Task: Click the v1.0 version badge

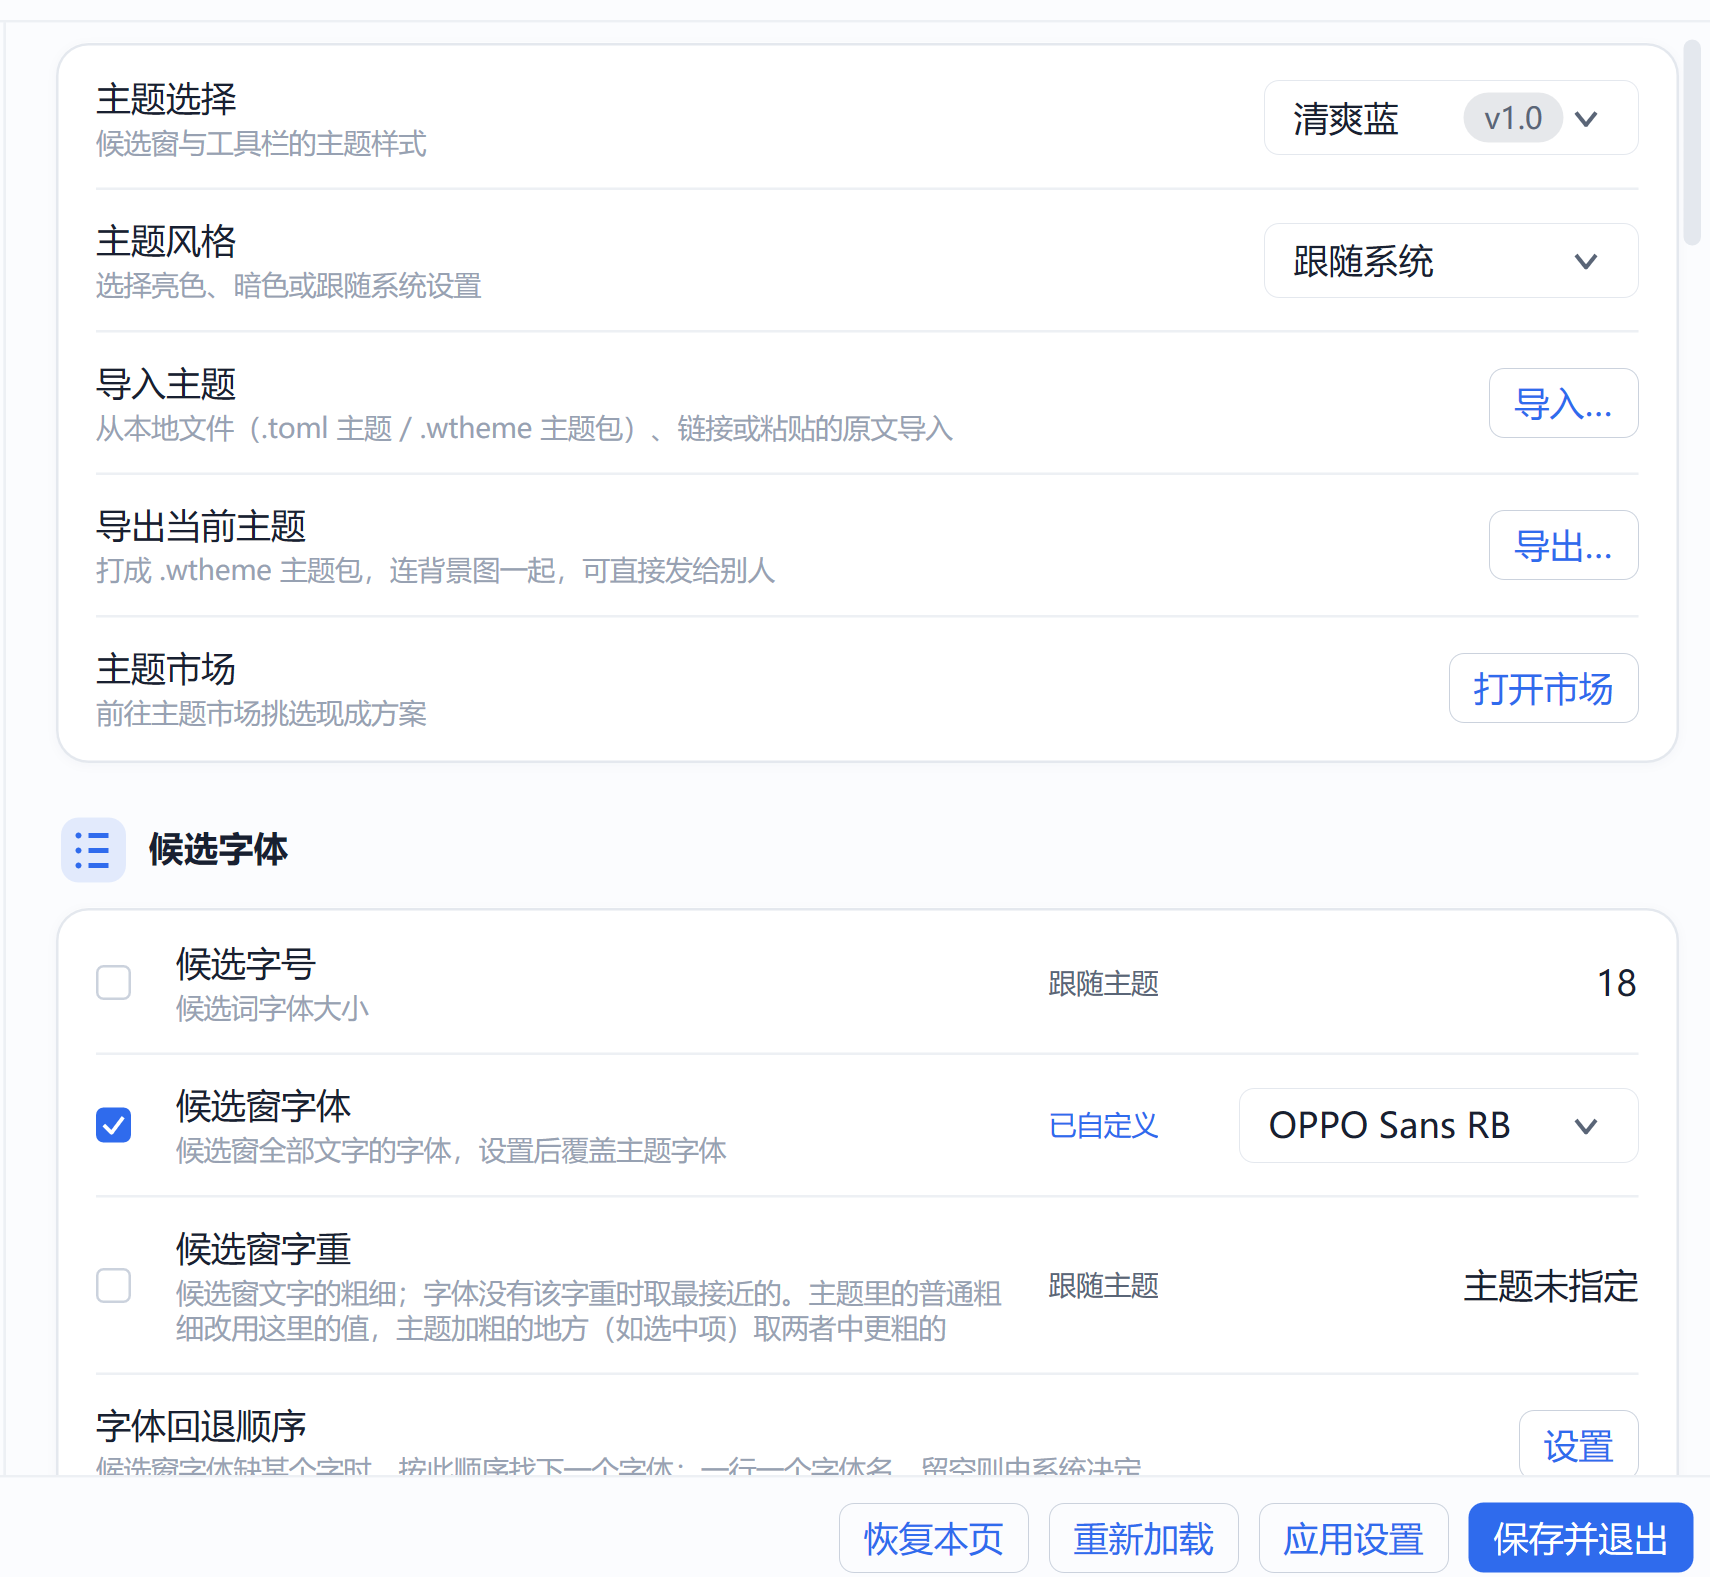Action: click(x=1513, y=118)
